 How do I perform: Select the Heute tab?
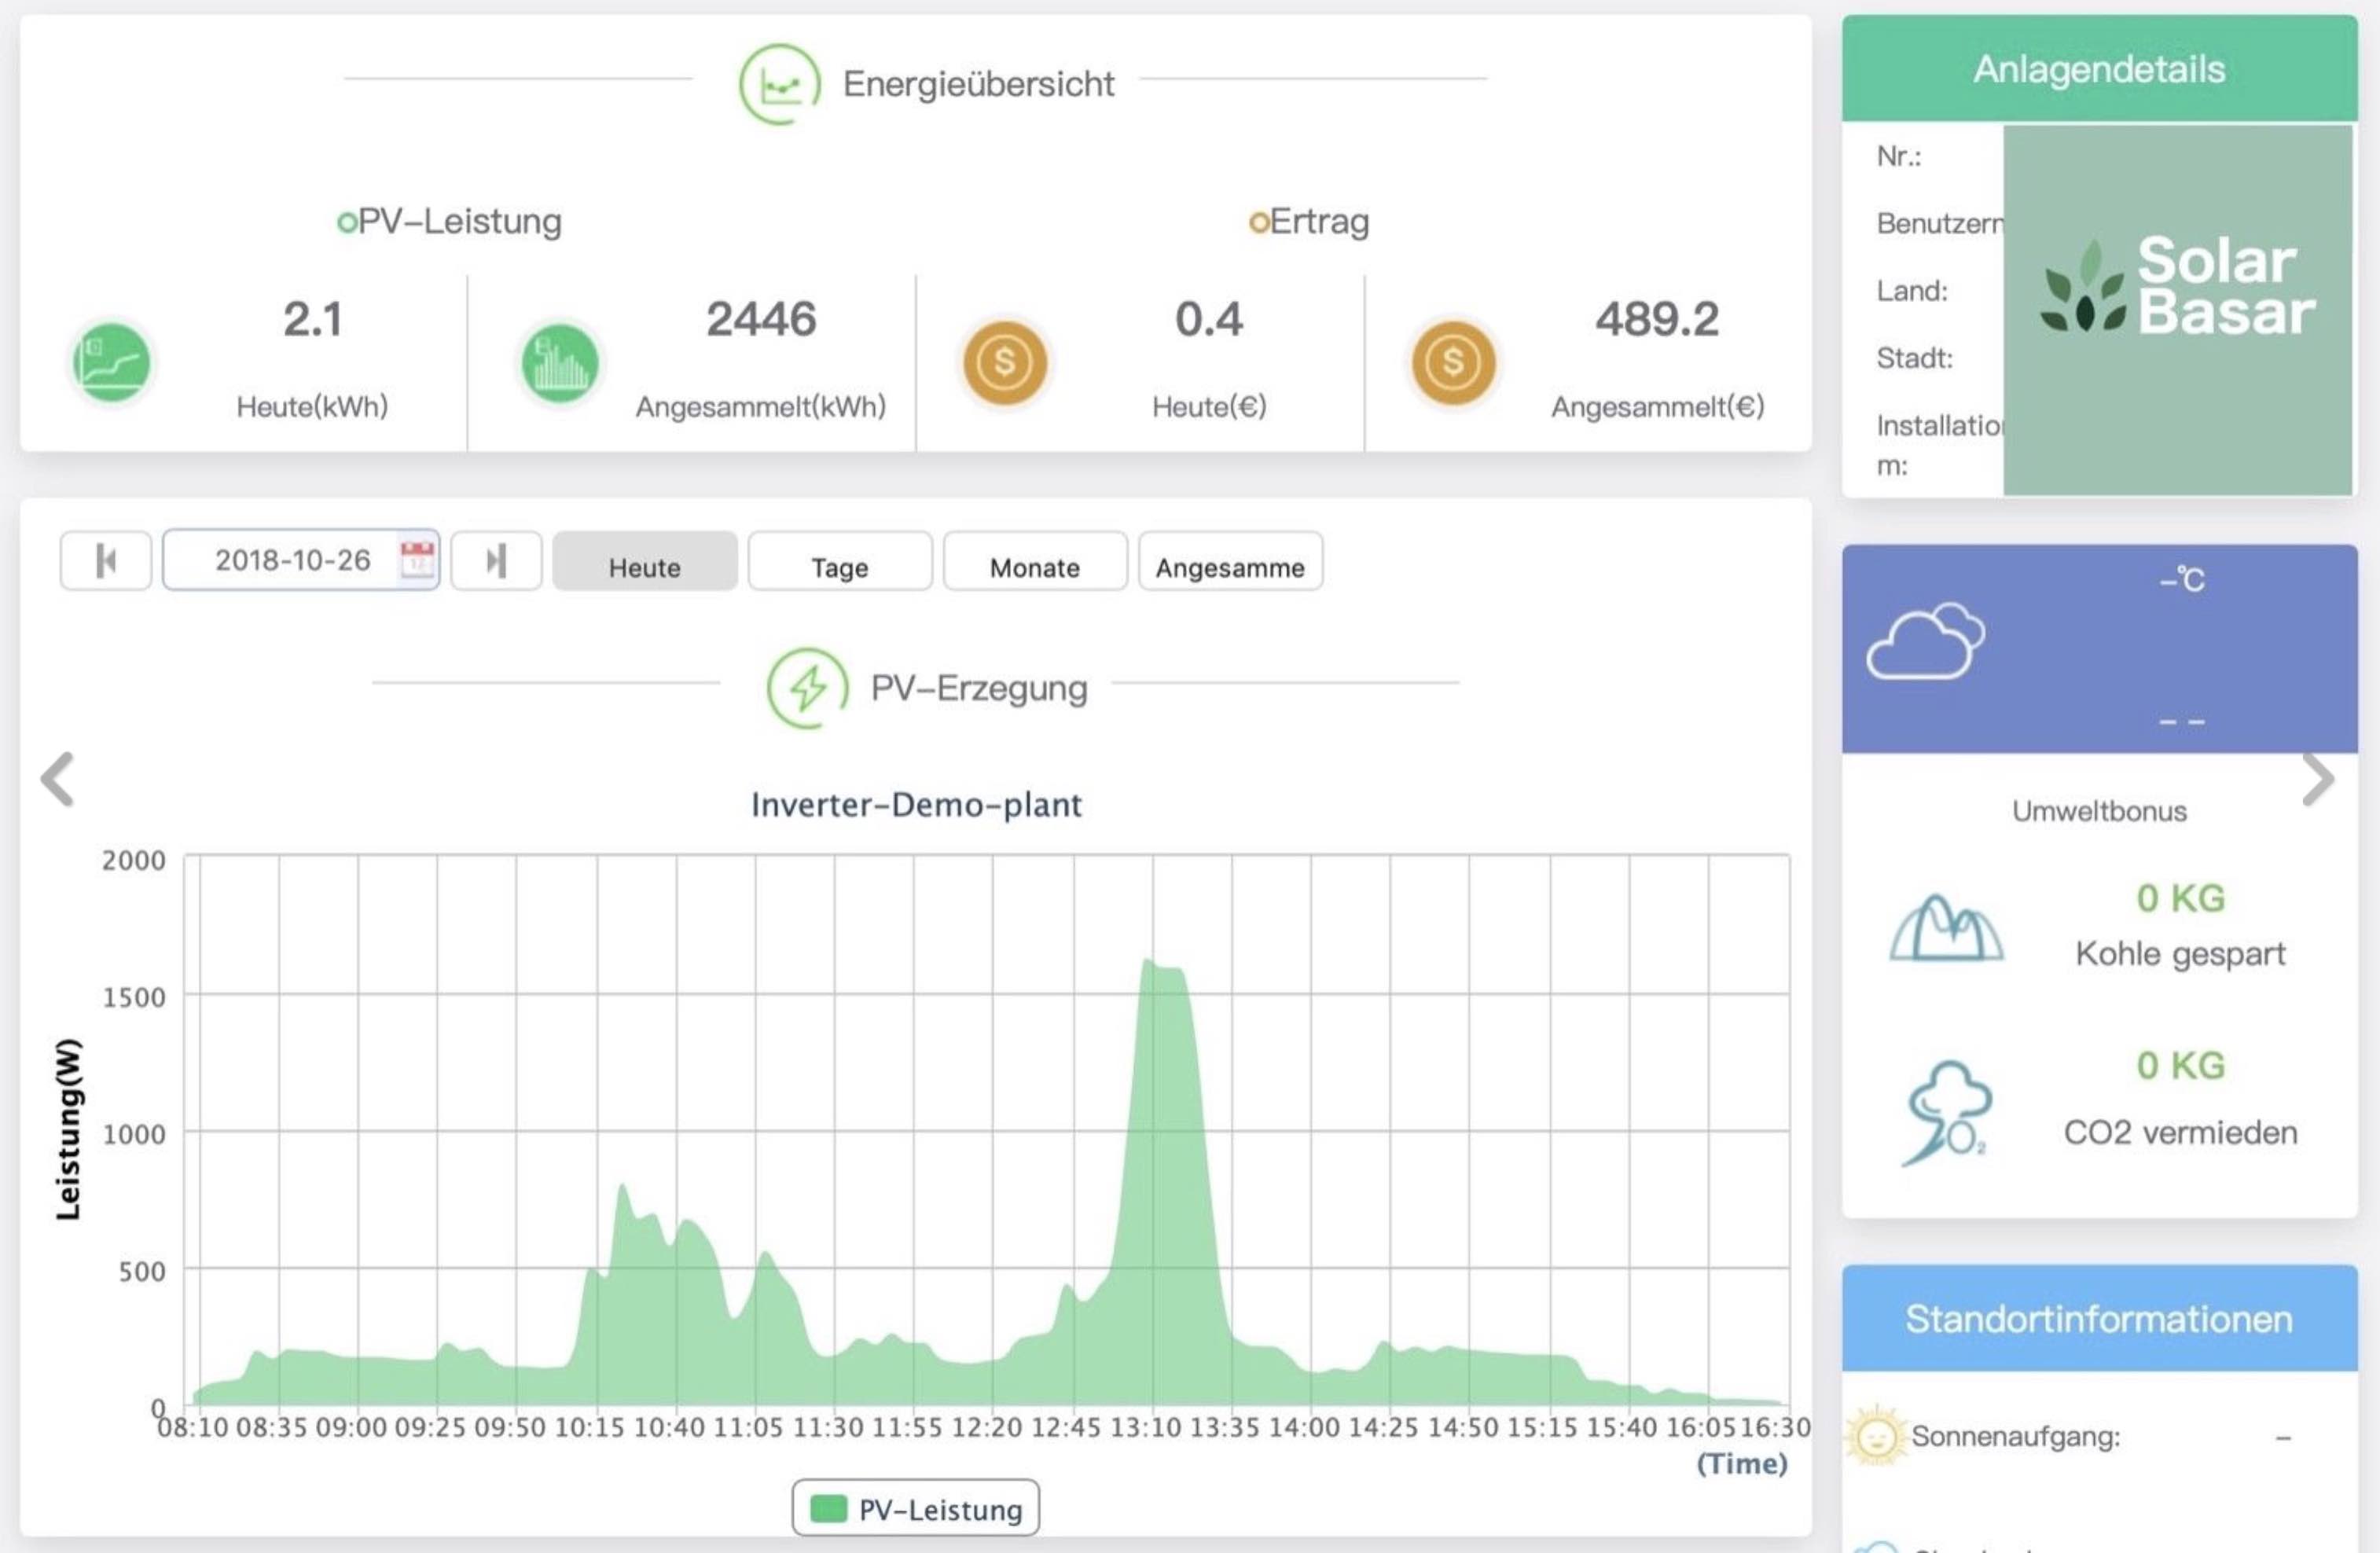coord(645,562)
